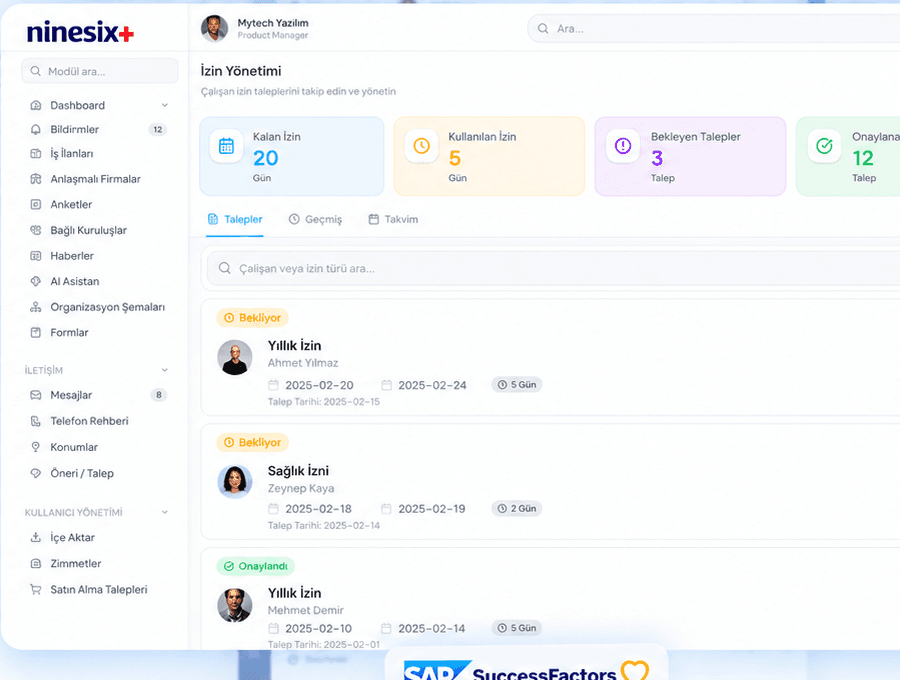Screen dimensions: 900x680
Task: Open the Zimmetler icon
Action: [36, 564]
